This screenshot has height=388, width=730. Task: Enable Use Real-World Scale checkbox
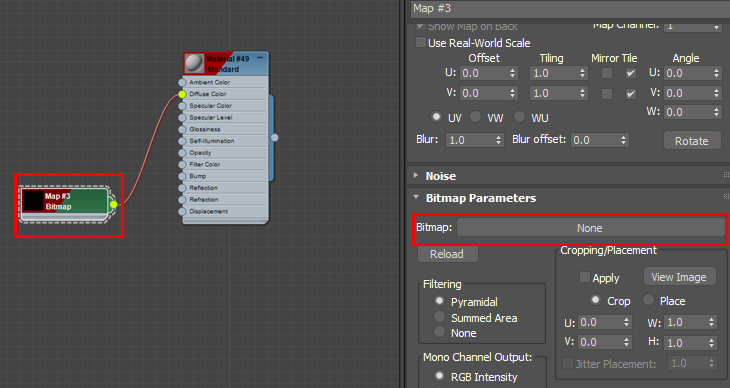[421, 42]
